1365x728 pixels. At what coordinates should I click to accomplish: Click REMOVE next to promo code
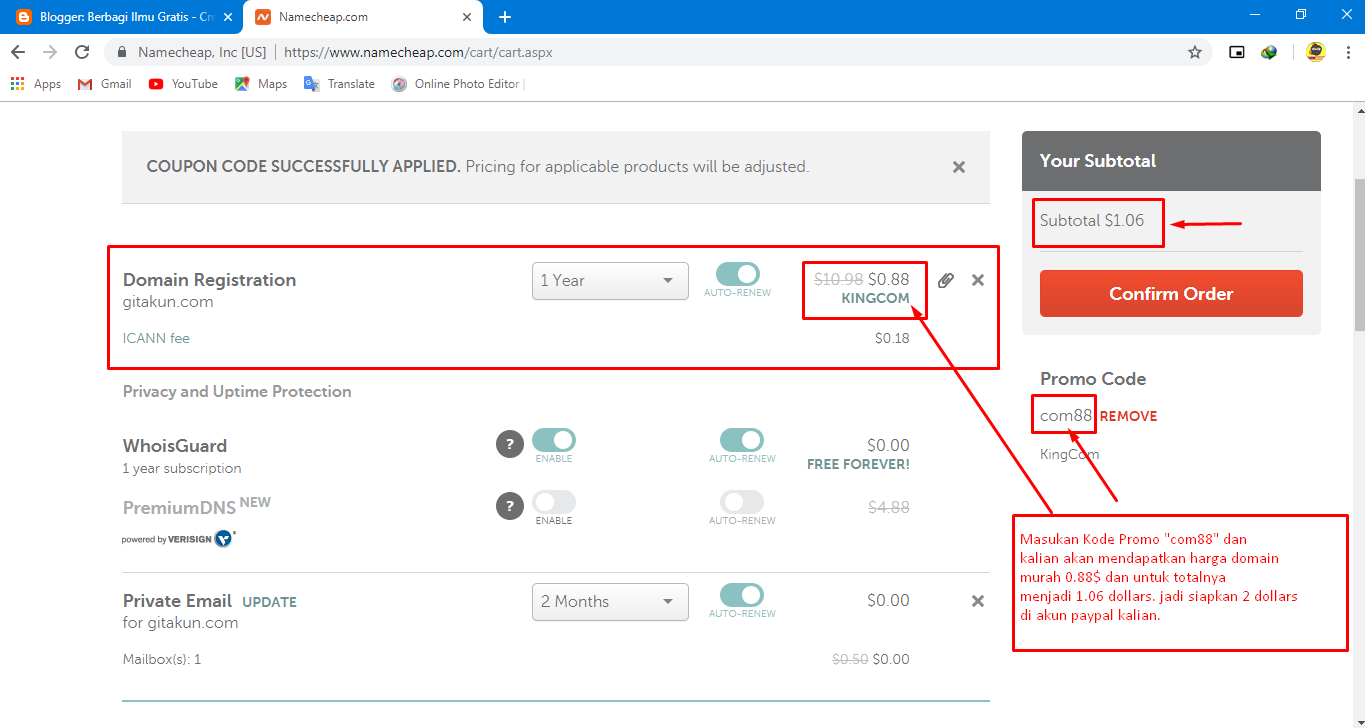(1128, 416)
